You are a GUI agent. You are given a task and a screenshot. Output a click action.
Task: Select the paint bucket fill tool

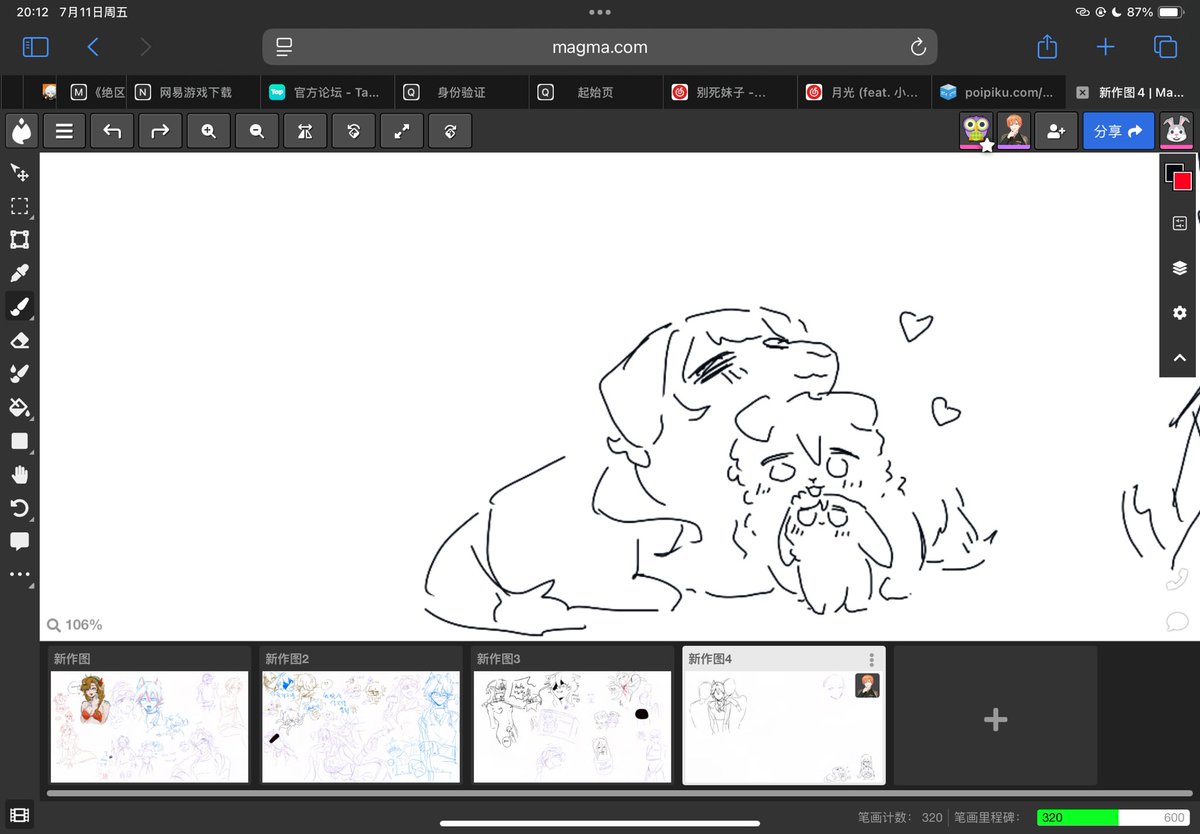tap(19, 408)
